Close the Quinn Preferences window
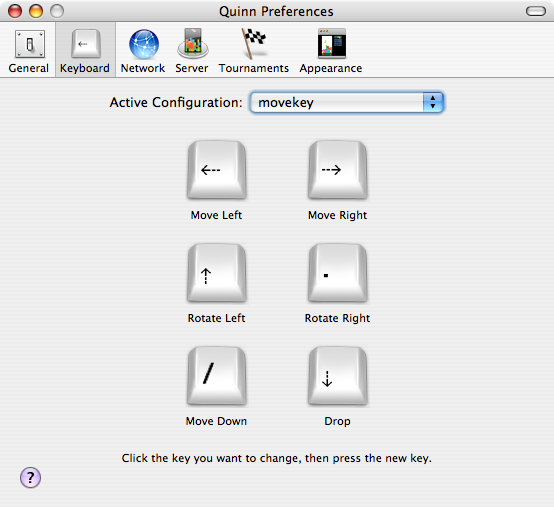 point(15,11)
